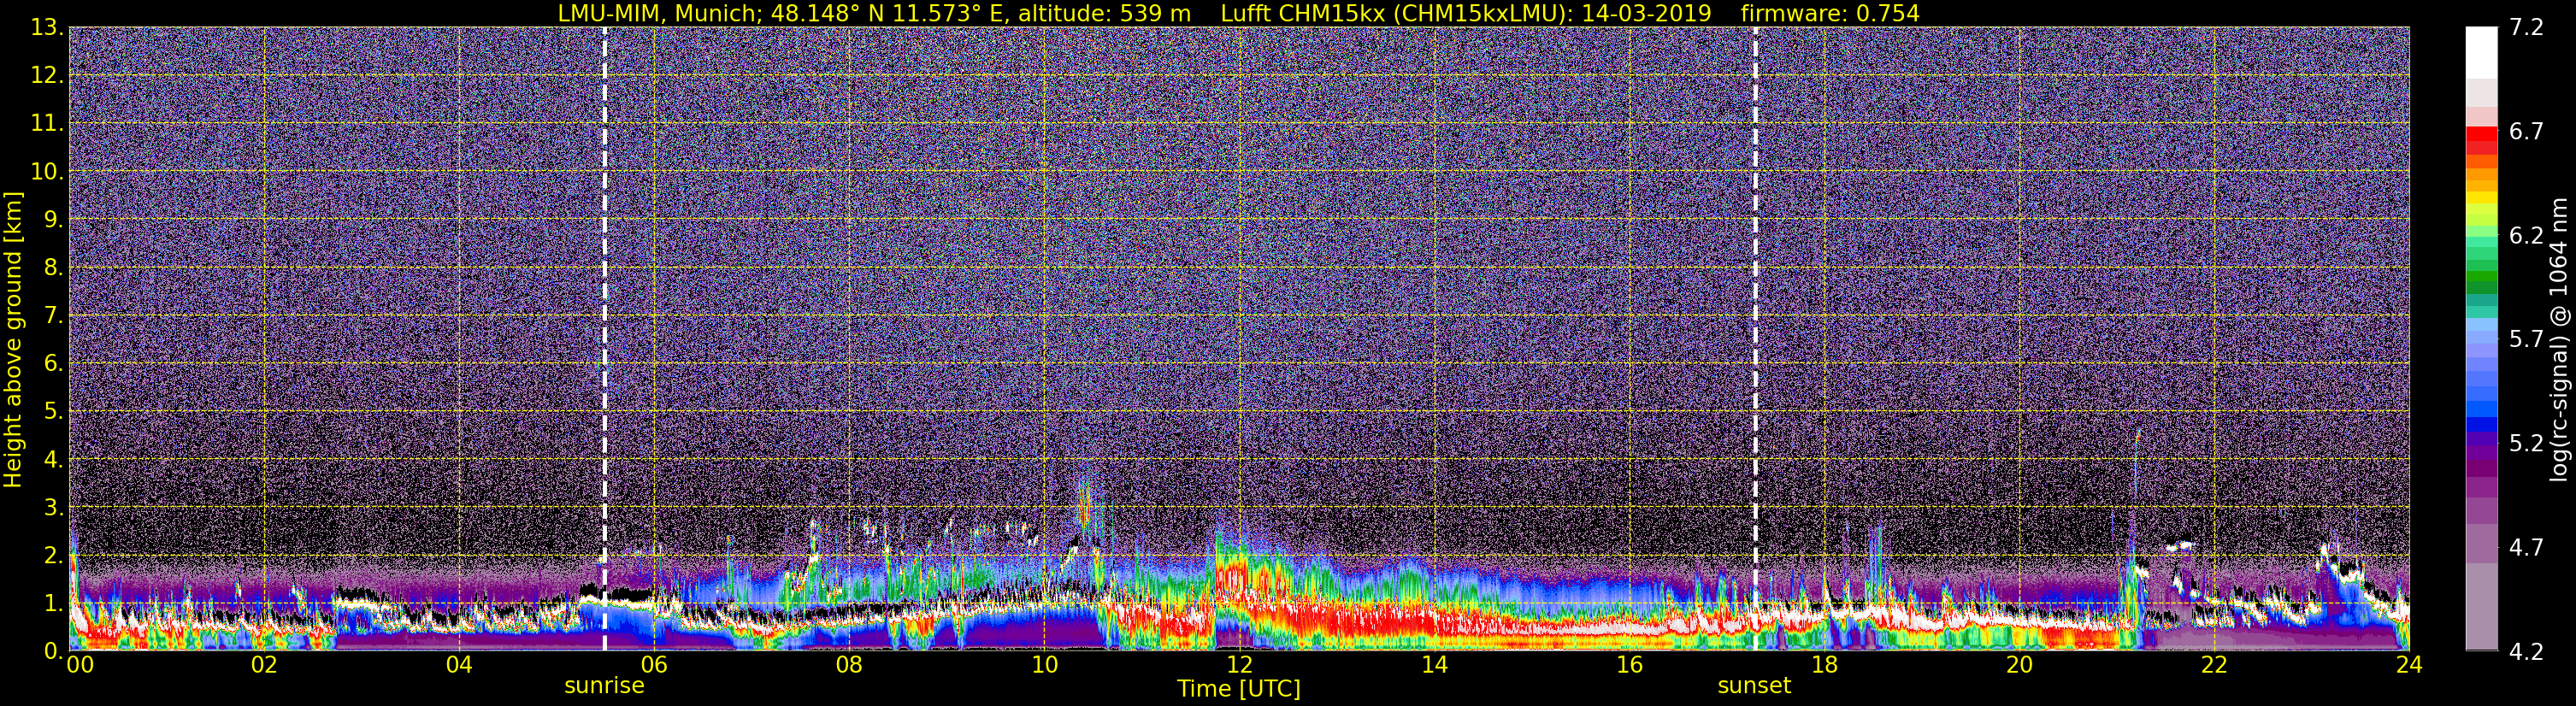Click the white dashed sunset marker line
The height and width of the screenshot is (706, 2576).
(1755, 339)
